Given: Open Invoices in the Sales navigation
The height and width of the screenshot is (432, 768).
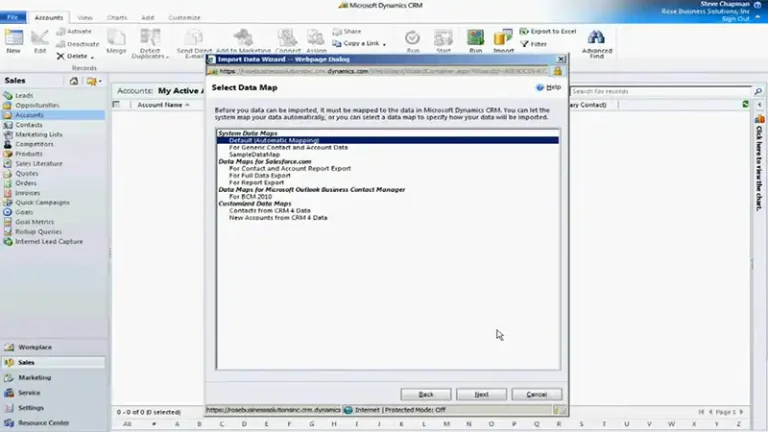Looking at the screenshot, I should [27, 193].
